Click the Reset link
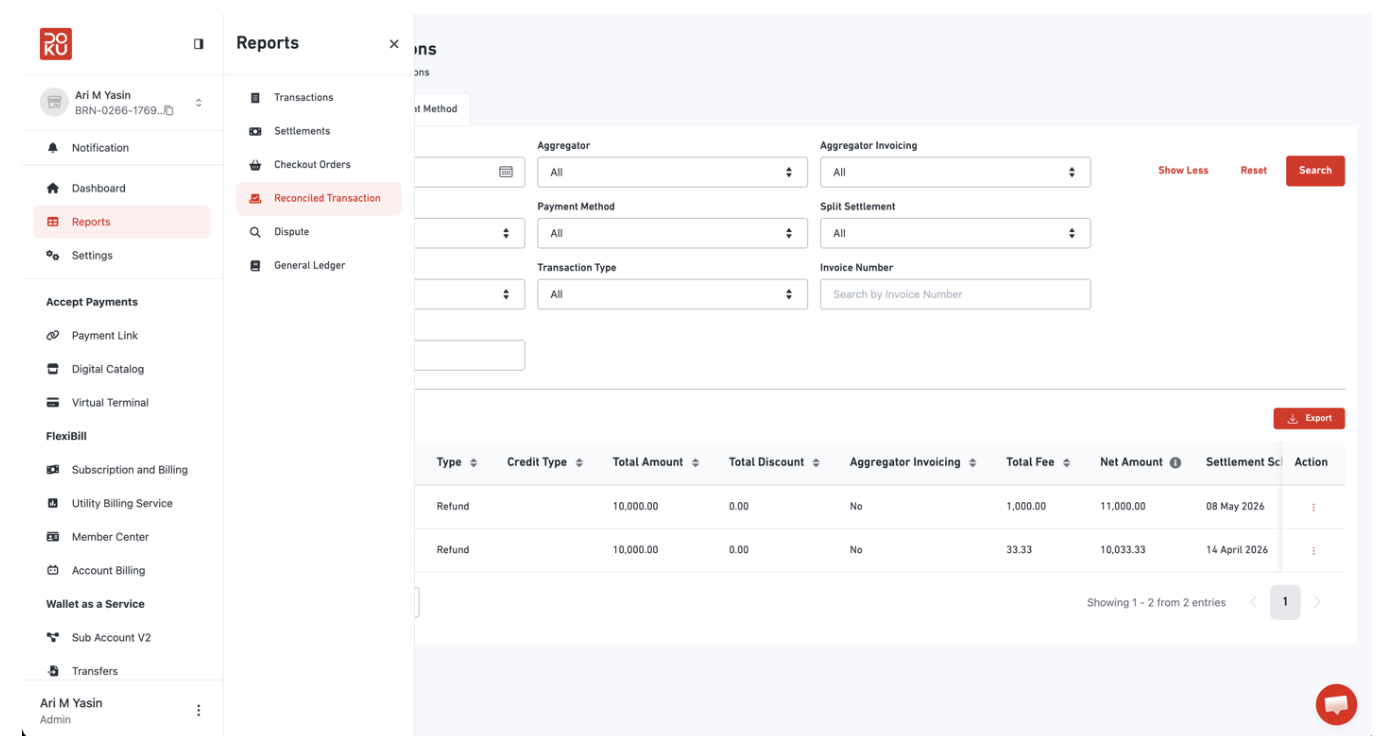This screenshot has height=748, width=1384. tap(1253, 171)
